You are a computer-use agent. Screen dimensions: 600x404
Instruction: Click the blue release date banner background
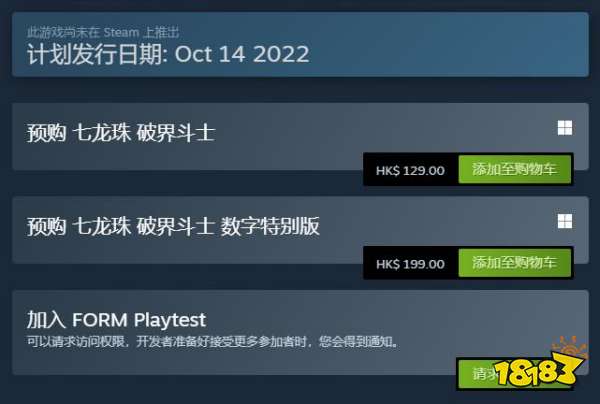(440, 45)
